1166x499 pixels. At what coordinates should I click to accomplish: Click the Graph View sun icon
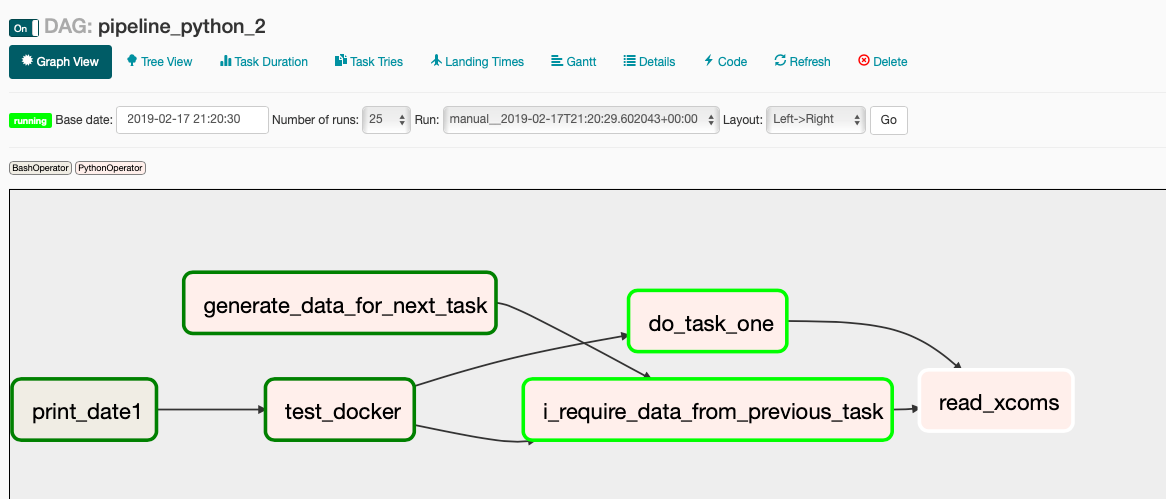28,61
